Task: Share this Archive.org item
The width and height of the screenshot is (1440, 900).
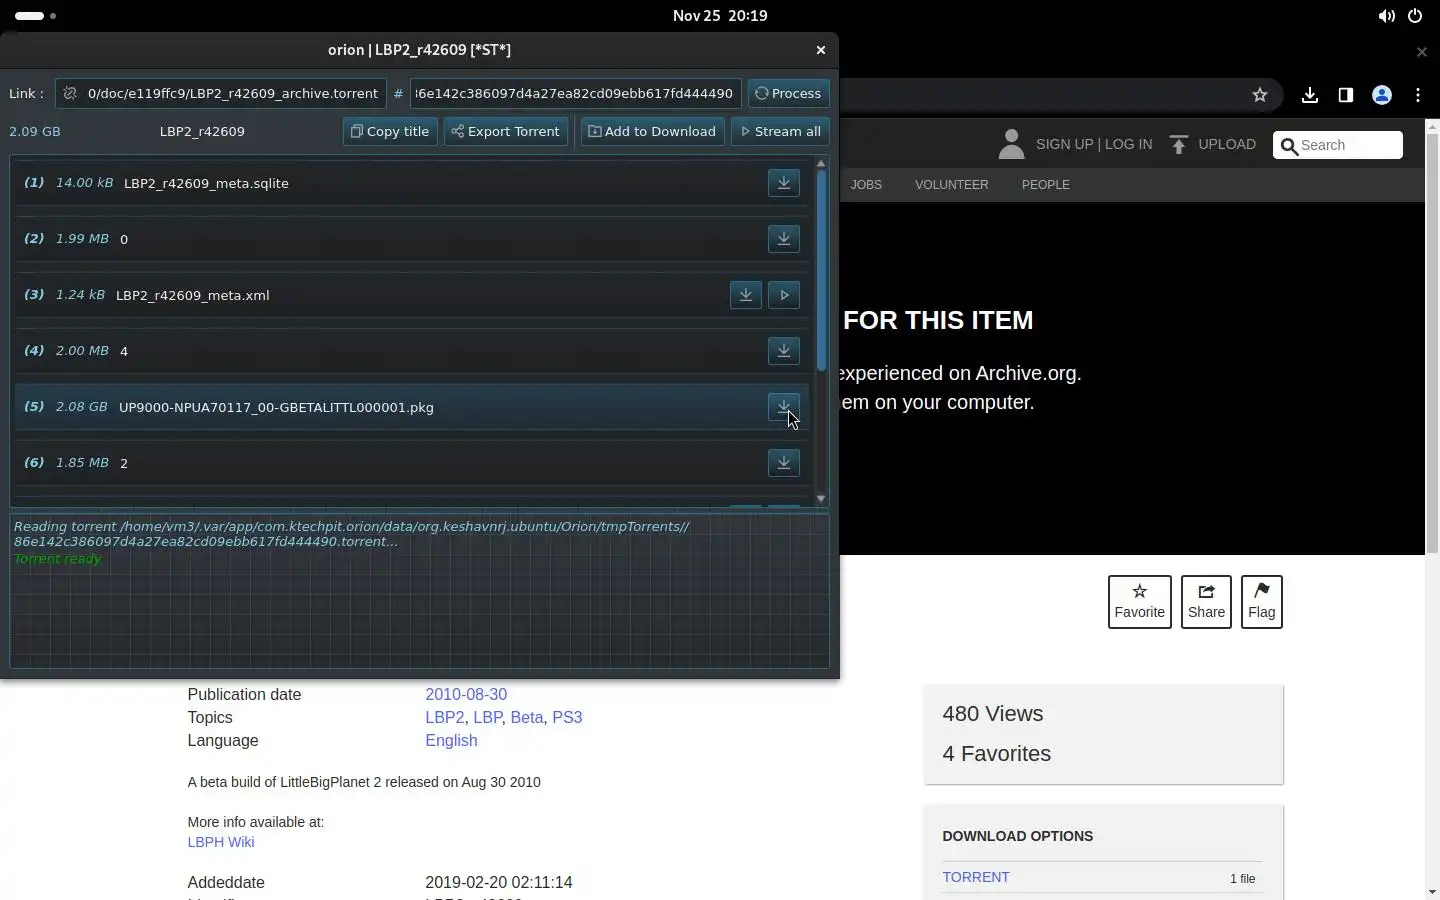Action: [1206, 602]
